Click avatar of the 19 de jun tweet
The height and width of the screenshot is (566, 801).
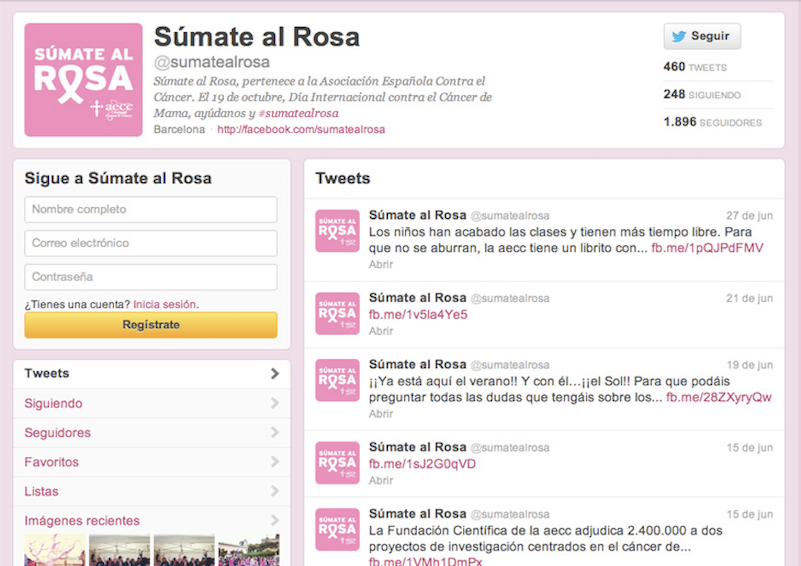coord(337,380)
